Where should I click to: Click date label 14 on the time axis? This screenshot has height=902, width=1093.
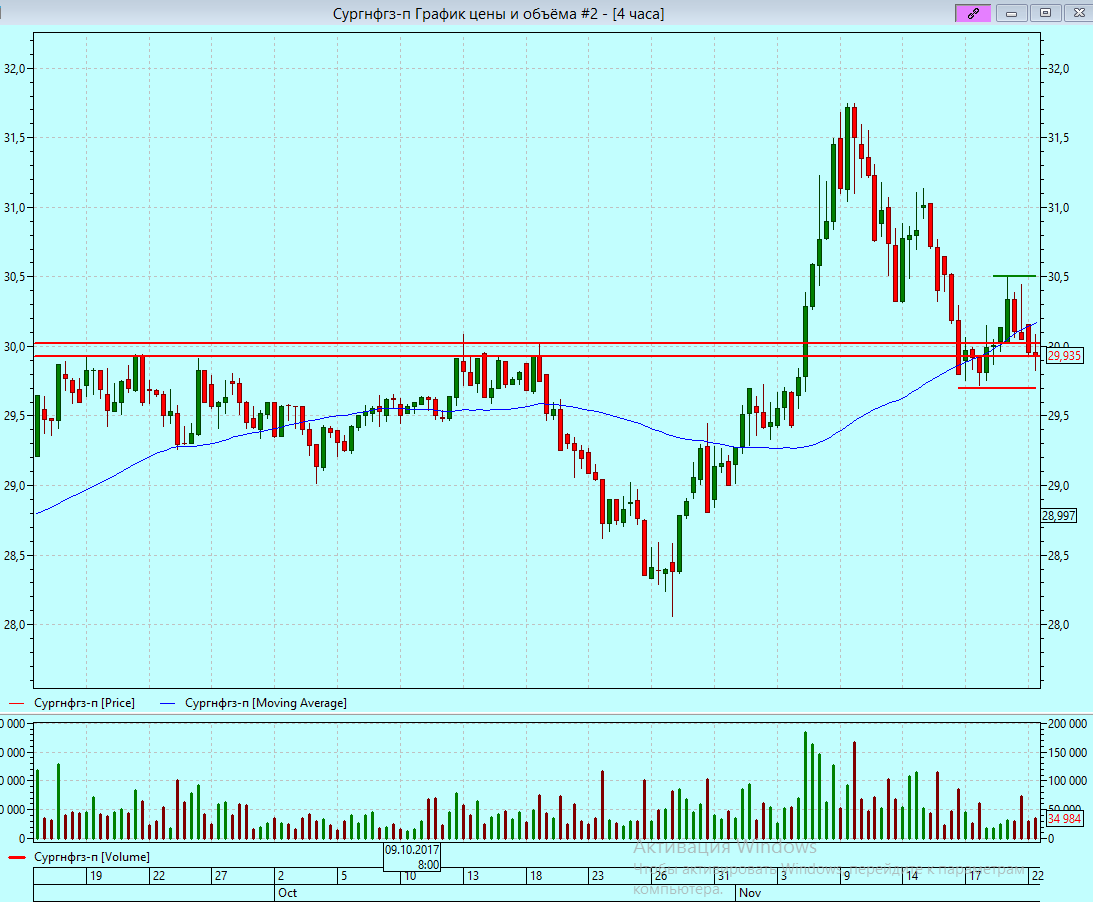[912, 876]
